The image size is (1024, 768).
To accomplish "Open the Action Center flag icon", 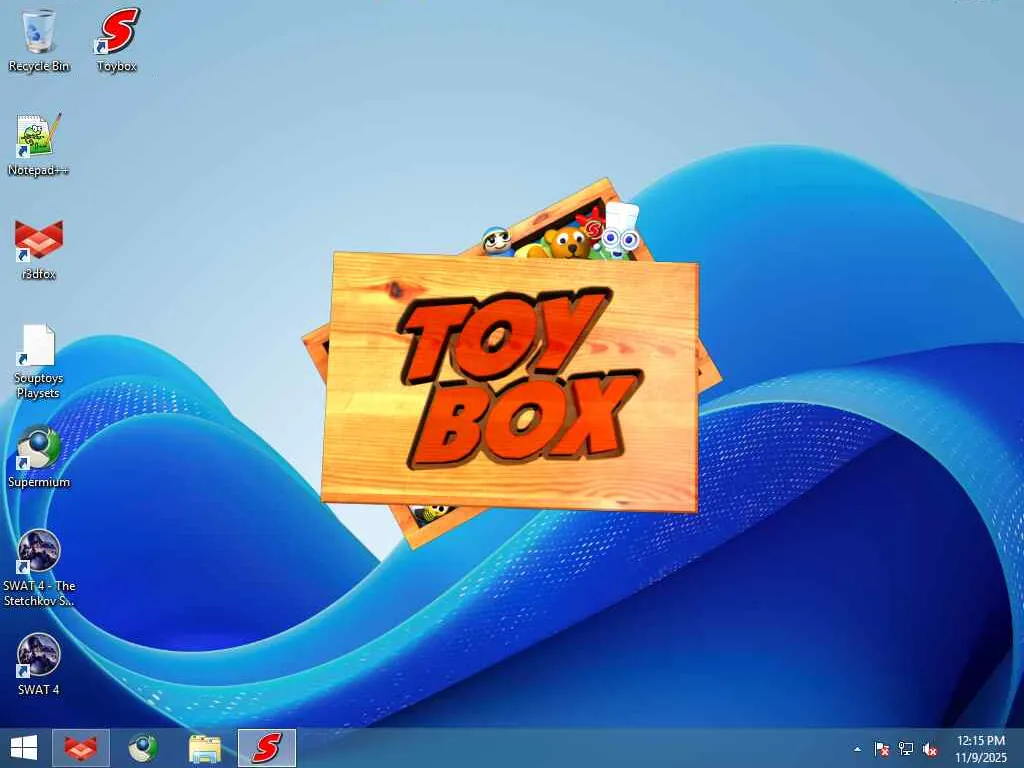I will [882, 749].
